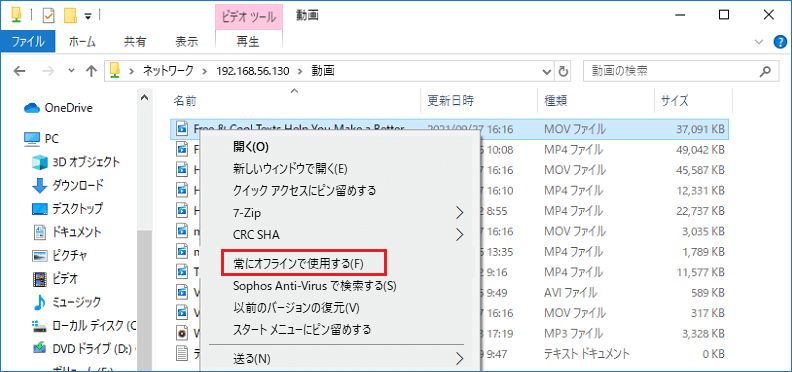The height and width of the screenshot is (372, 792).
Task: Collapse the ribbon with the chevron
Action: tap(758, 42)
